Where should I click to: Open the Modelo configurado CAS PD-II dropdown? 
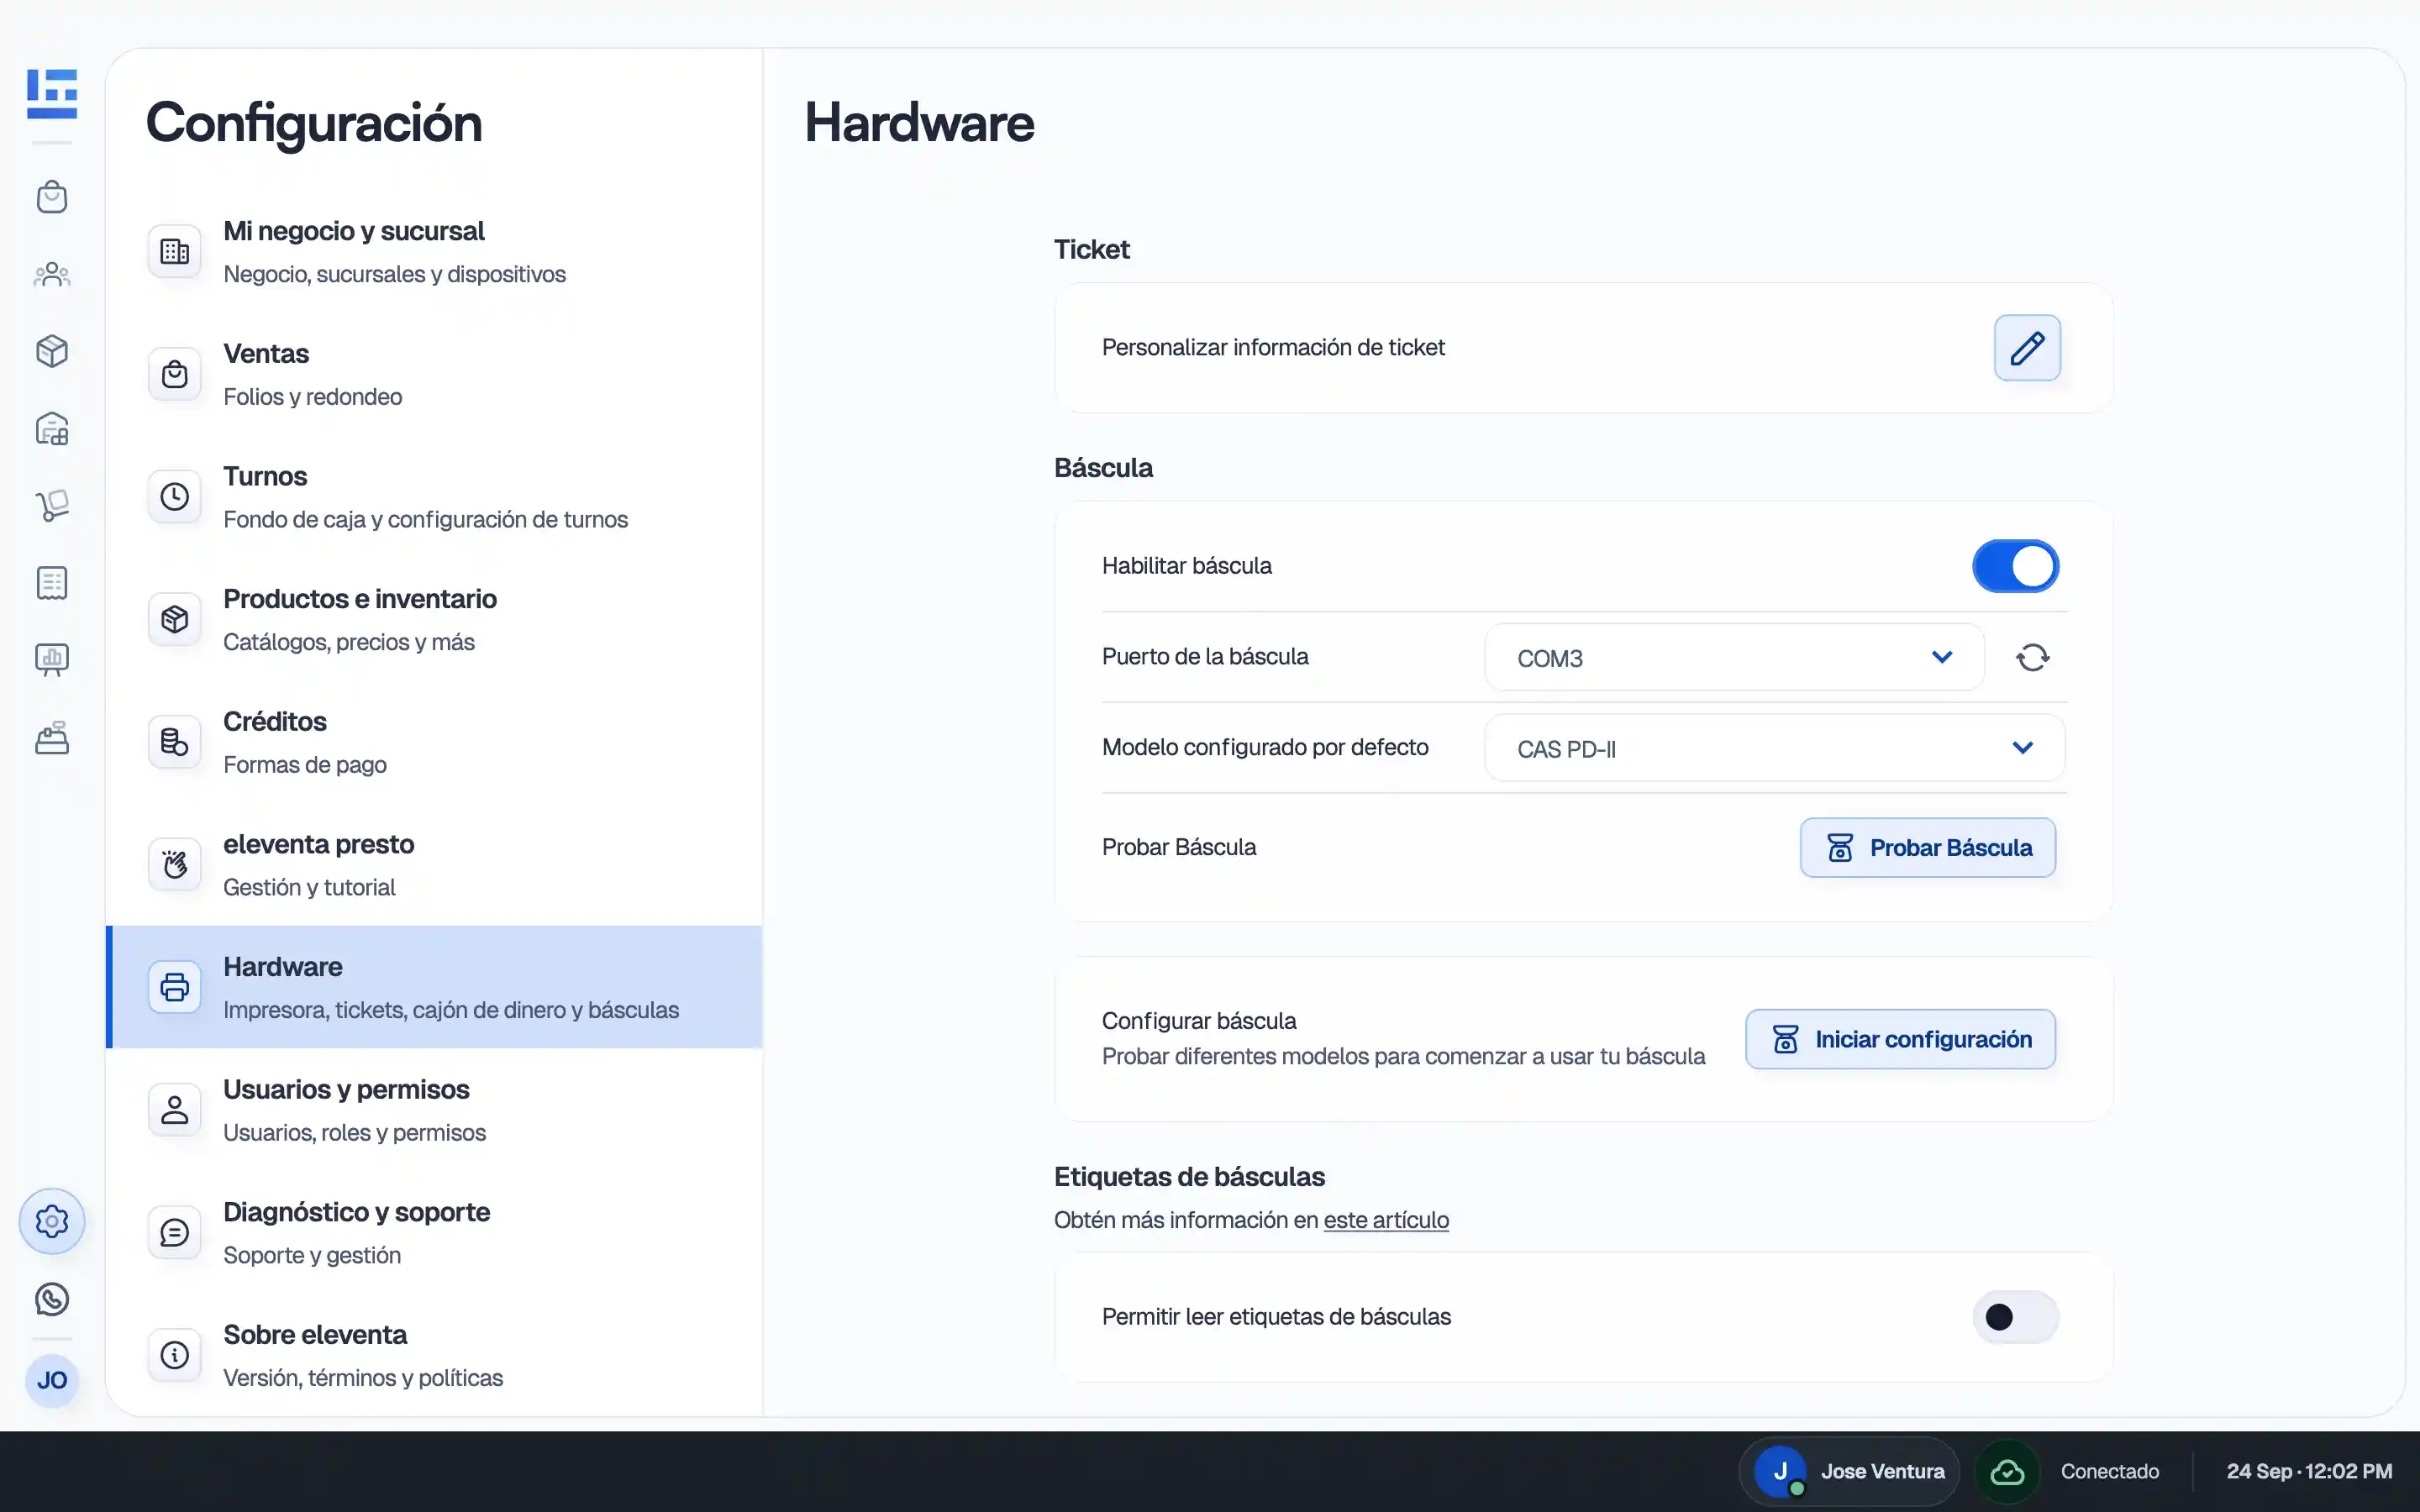[1774, 748]
